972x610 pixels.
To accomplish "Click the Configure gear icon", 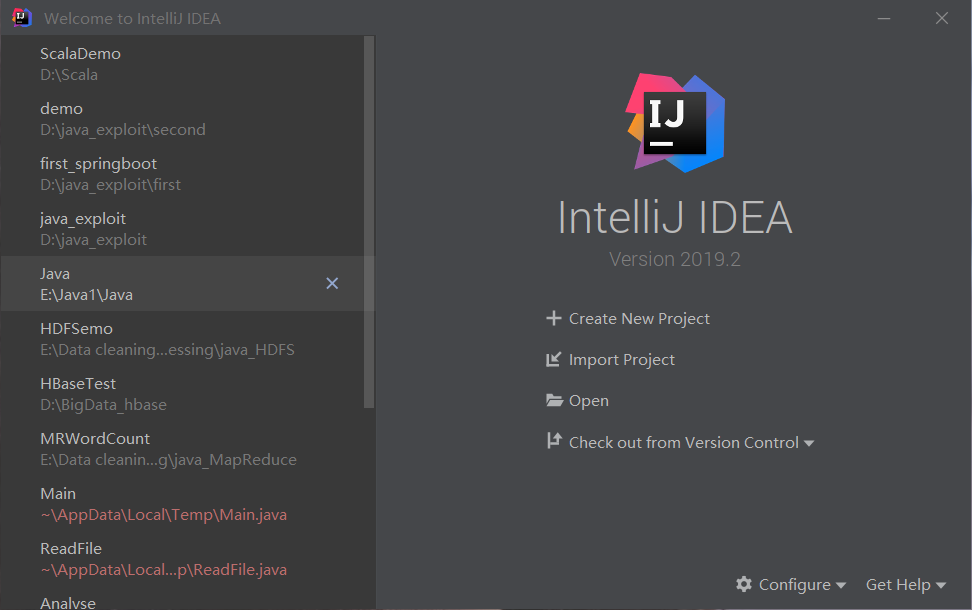I will (x=744, y=584).
